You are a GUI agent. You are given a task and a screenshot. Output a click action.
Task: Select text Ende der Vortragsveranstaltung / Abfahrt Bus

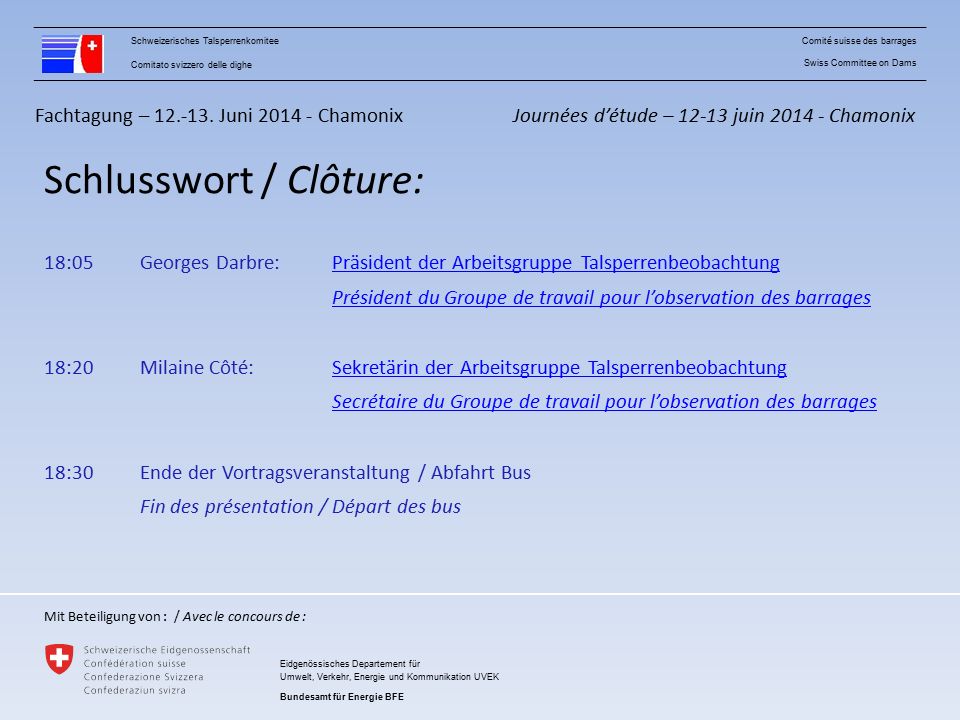click(336, 473)
